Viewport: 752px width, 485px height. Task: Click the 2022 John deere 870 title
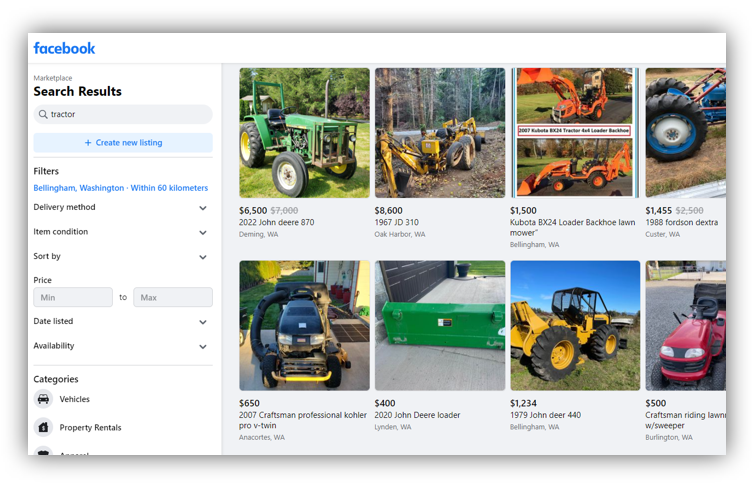click(277, 223)
